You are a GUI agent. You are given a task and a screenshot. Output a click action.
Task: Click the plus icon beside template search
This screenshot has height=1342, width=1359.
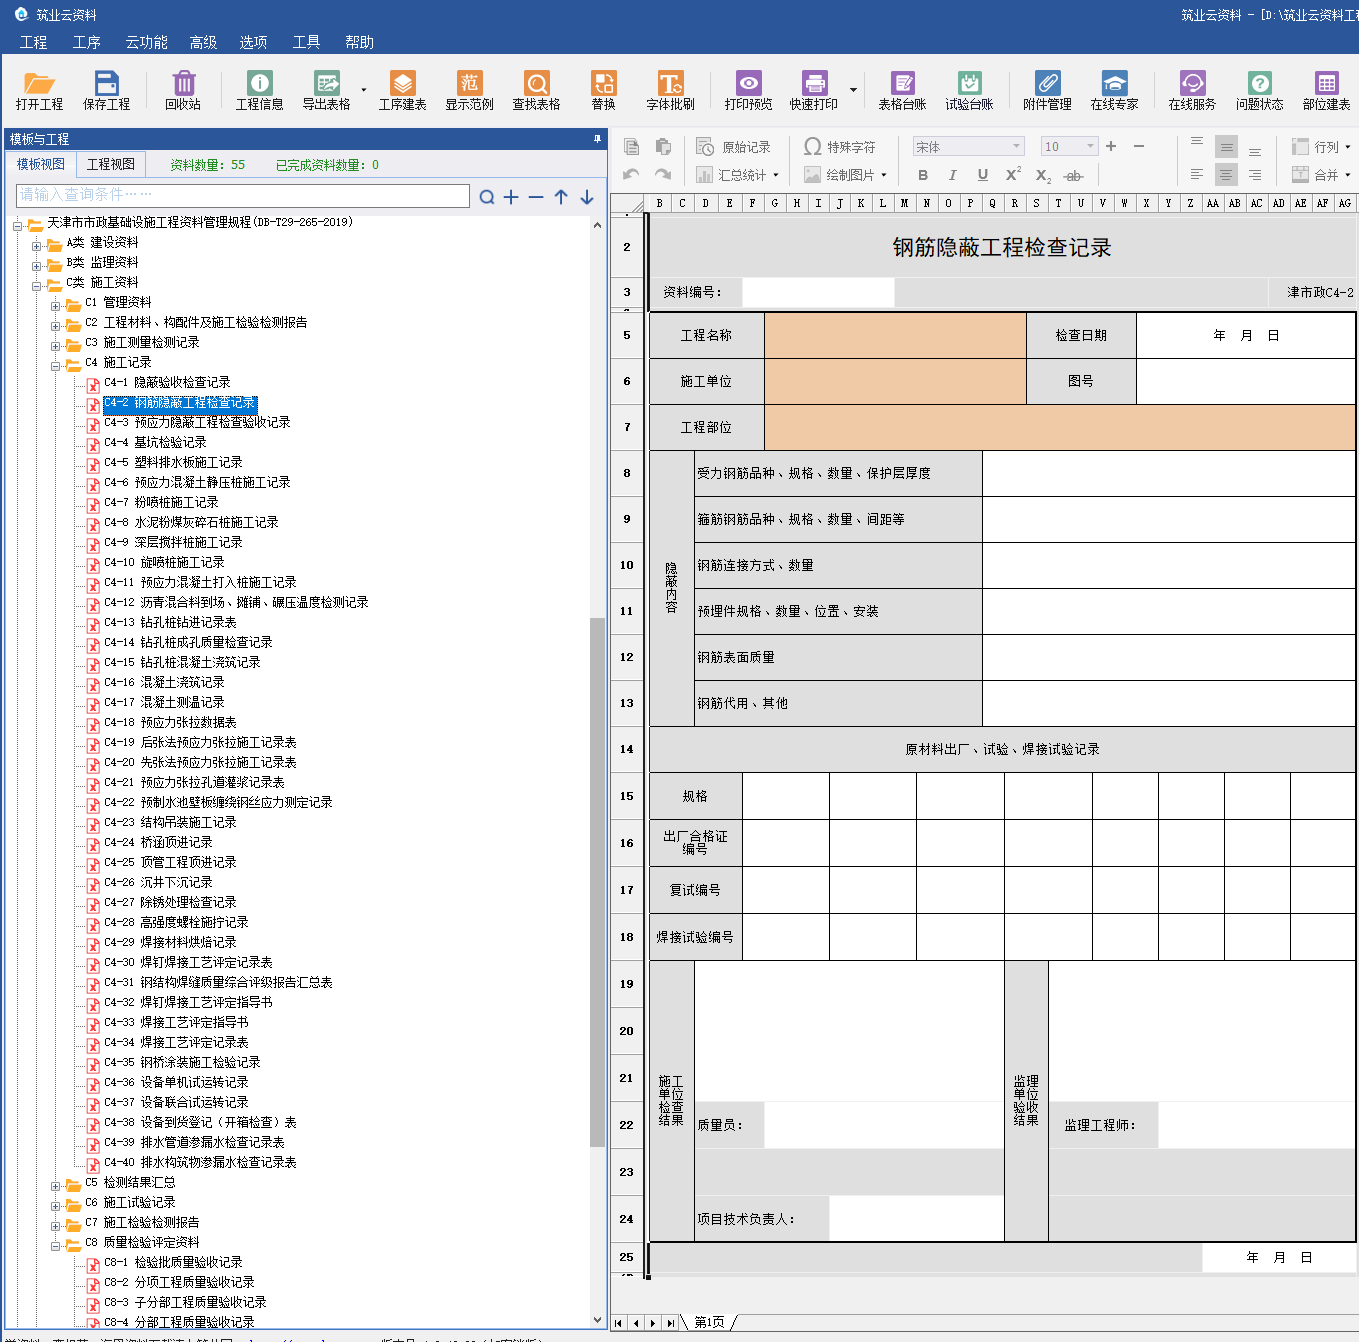click(x=511, y=197)
